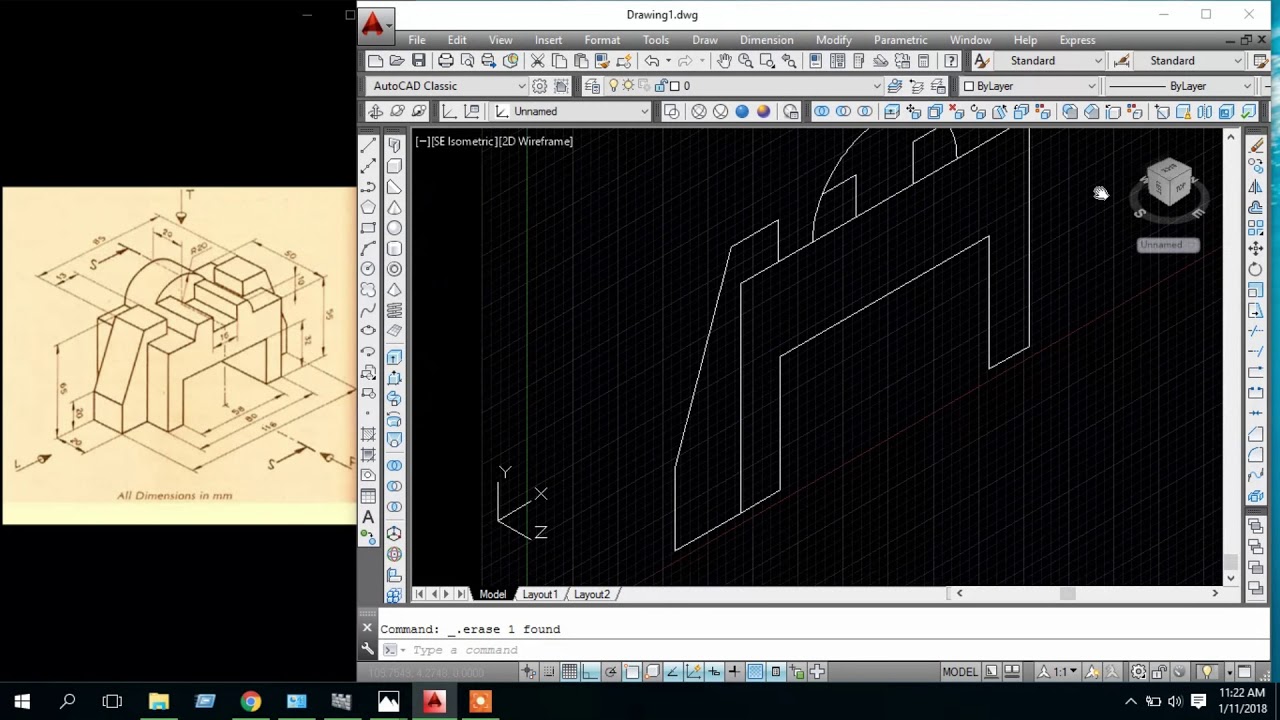1280x720 pixels.
Task: Click the workspace settings gear icon
Action: [x=540, y=86]
